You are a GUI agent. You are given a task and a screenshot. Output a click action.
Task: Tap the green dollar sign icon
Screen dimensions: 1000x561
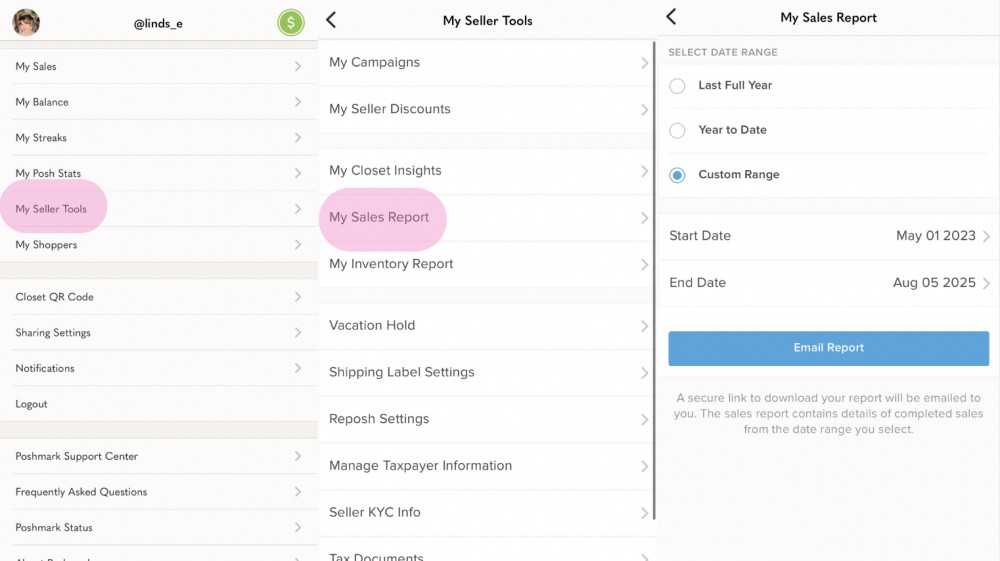(x=291, y=23)
